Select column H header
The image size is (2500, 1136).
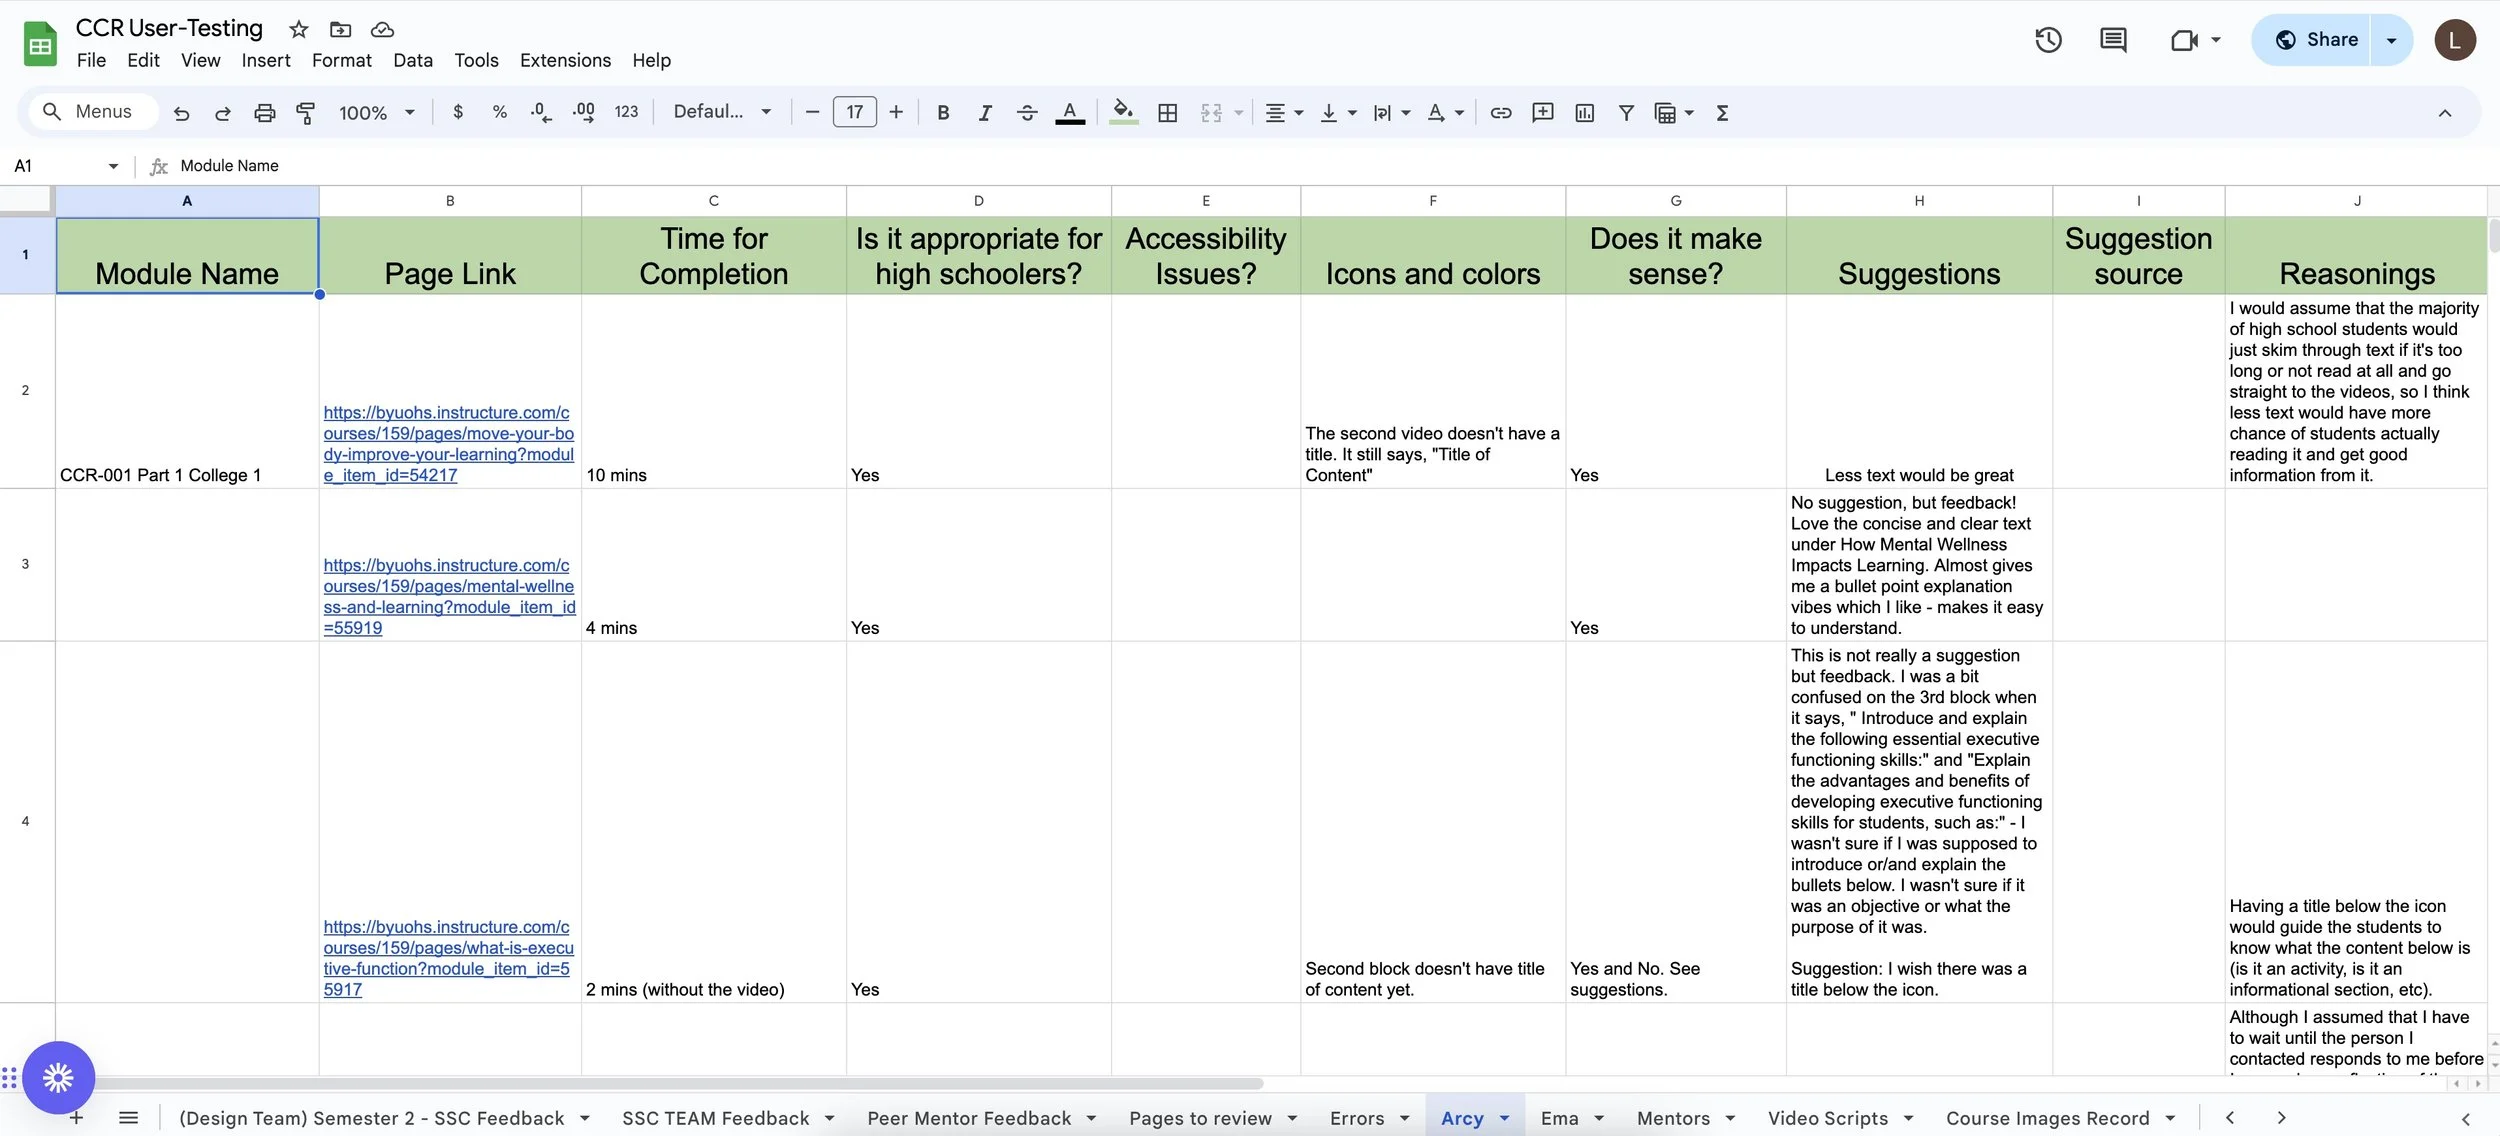1919,201
